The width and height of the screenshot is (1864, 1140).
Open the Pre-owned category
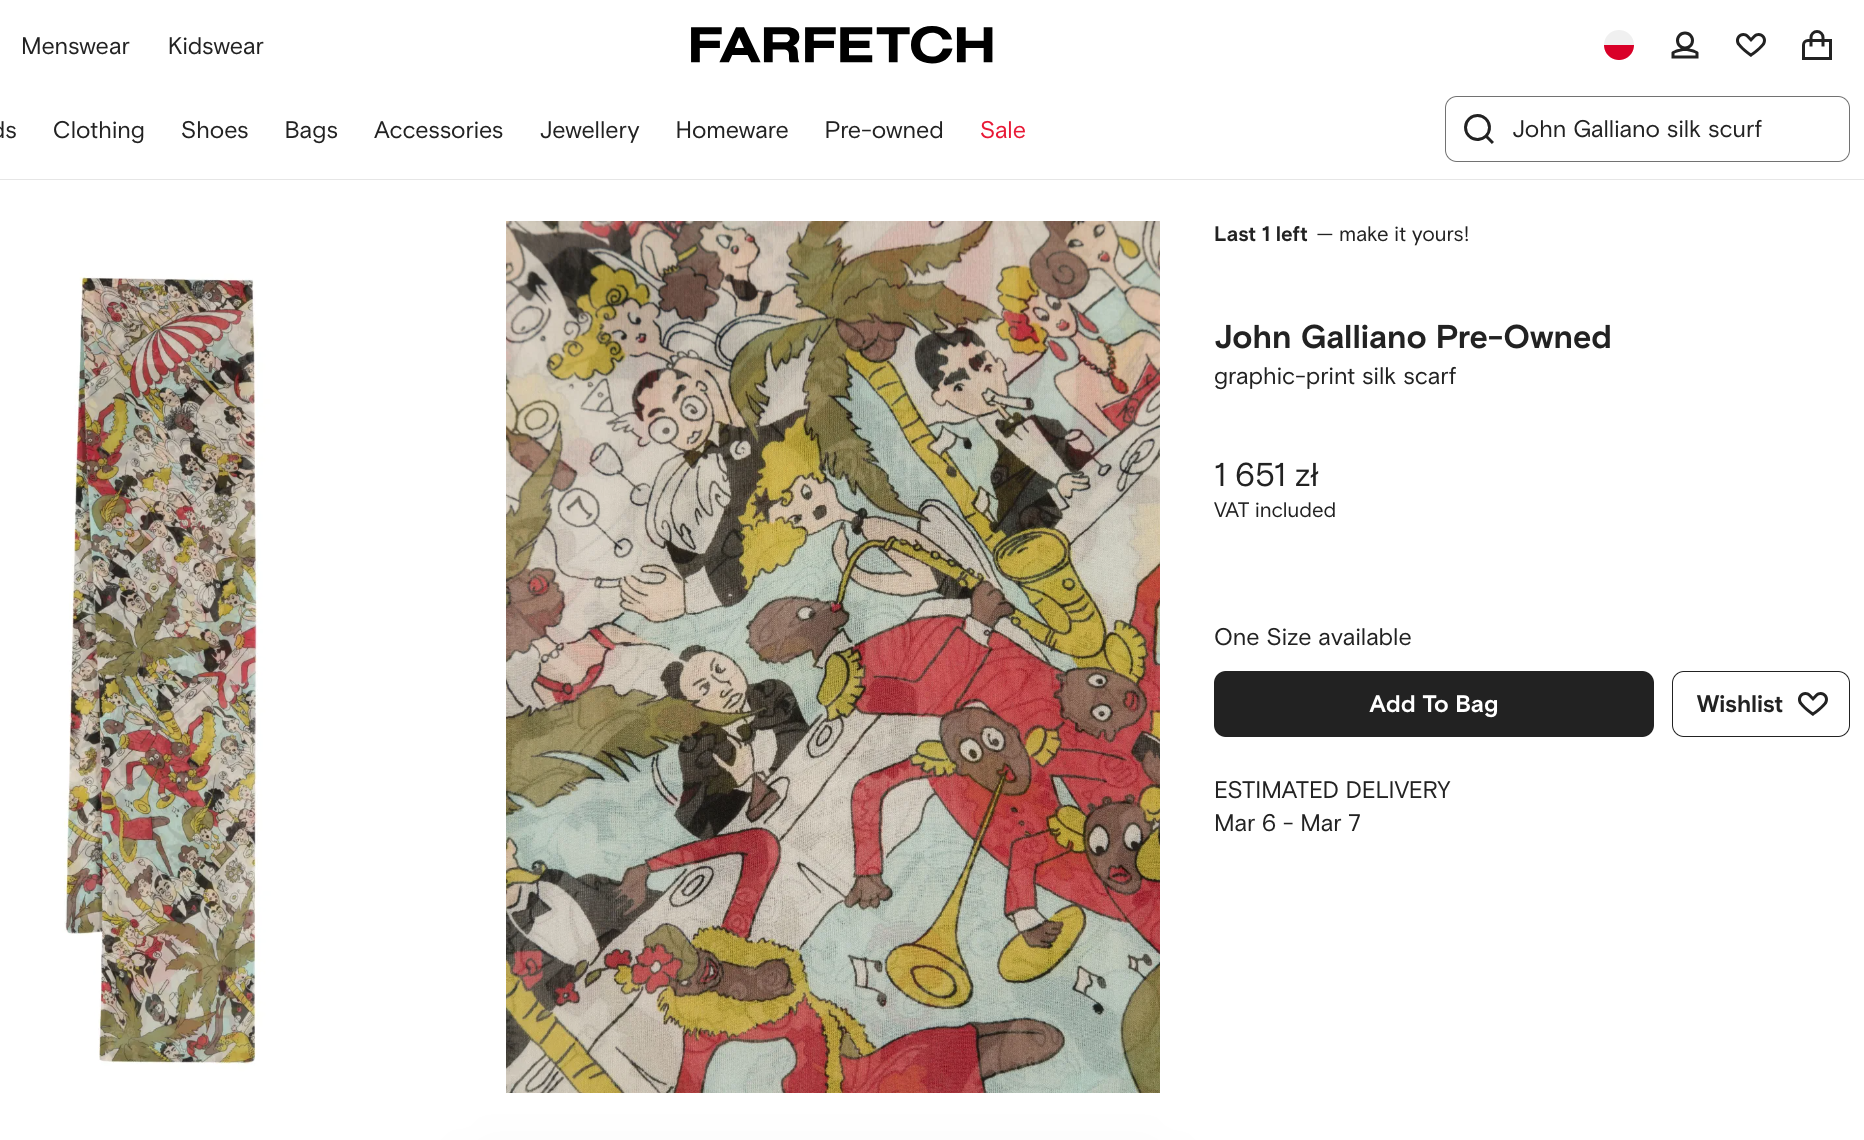883,130
